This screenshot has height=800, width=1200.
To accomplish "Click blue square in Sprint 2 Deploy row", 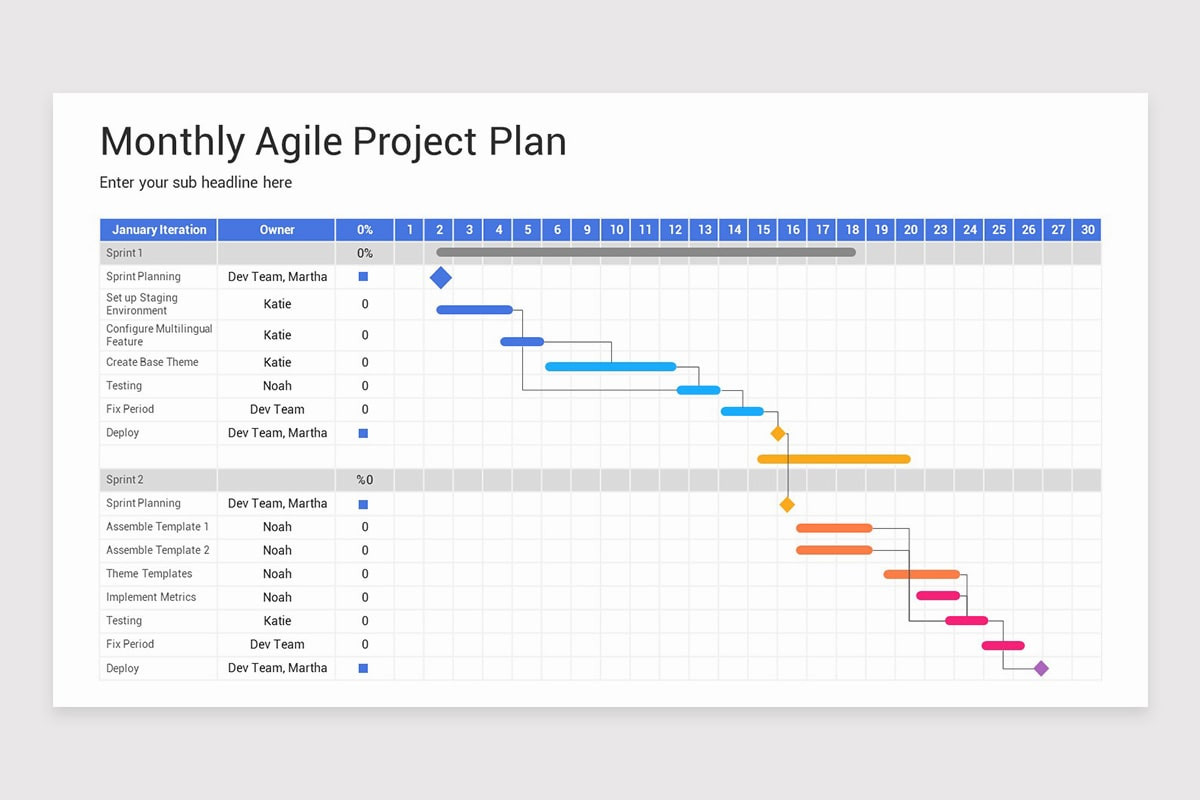I will [363, 668].
